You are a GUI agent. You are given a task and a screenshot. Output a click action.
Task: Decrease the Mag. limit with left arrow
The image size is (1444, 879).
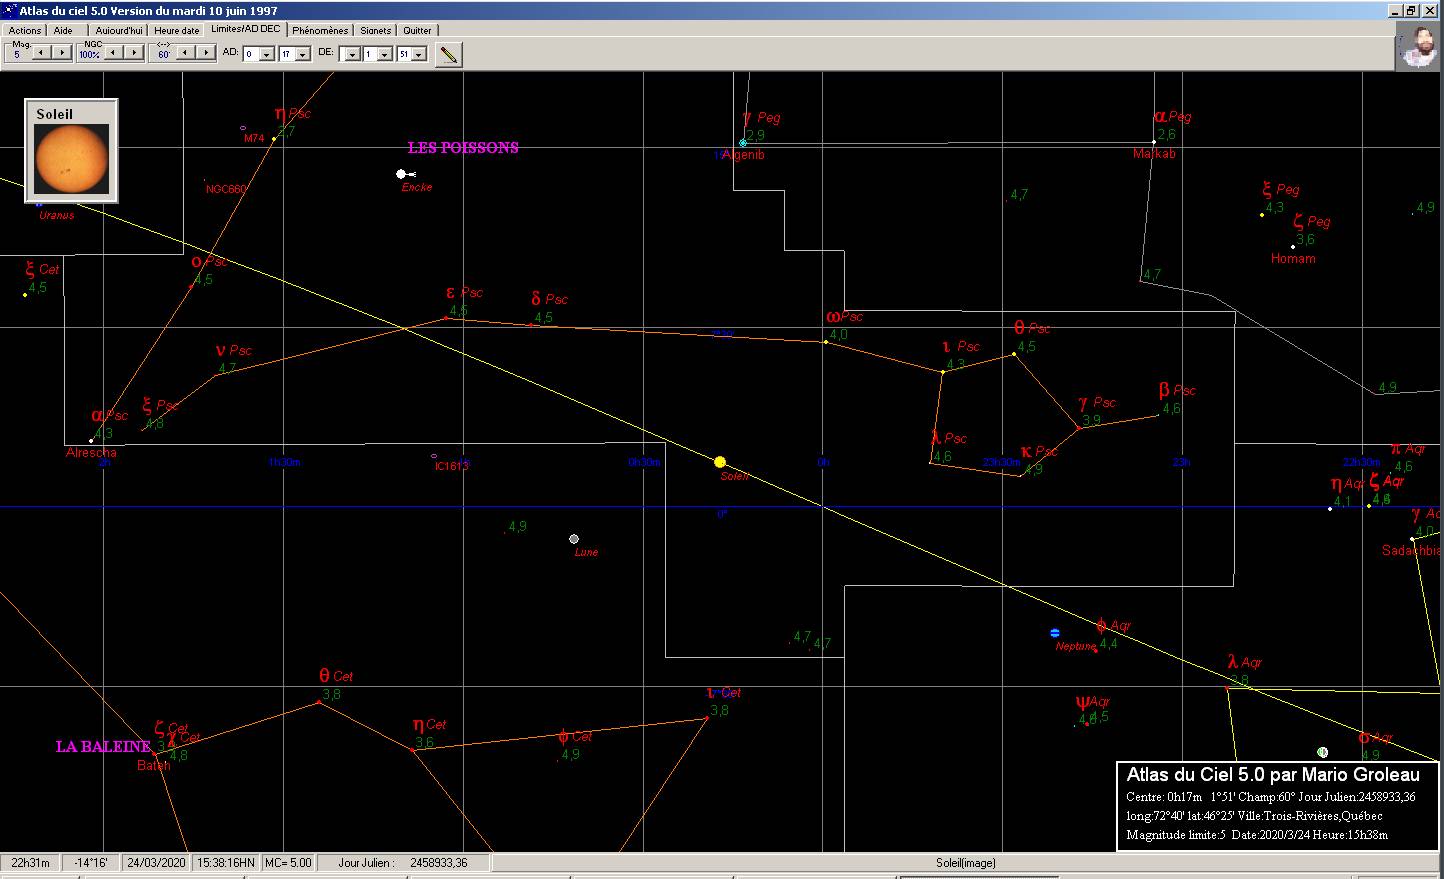point(42,53)
